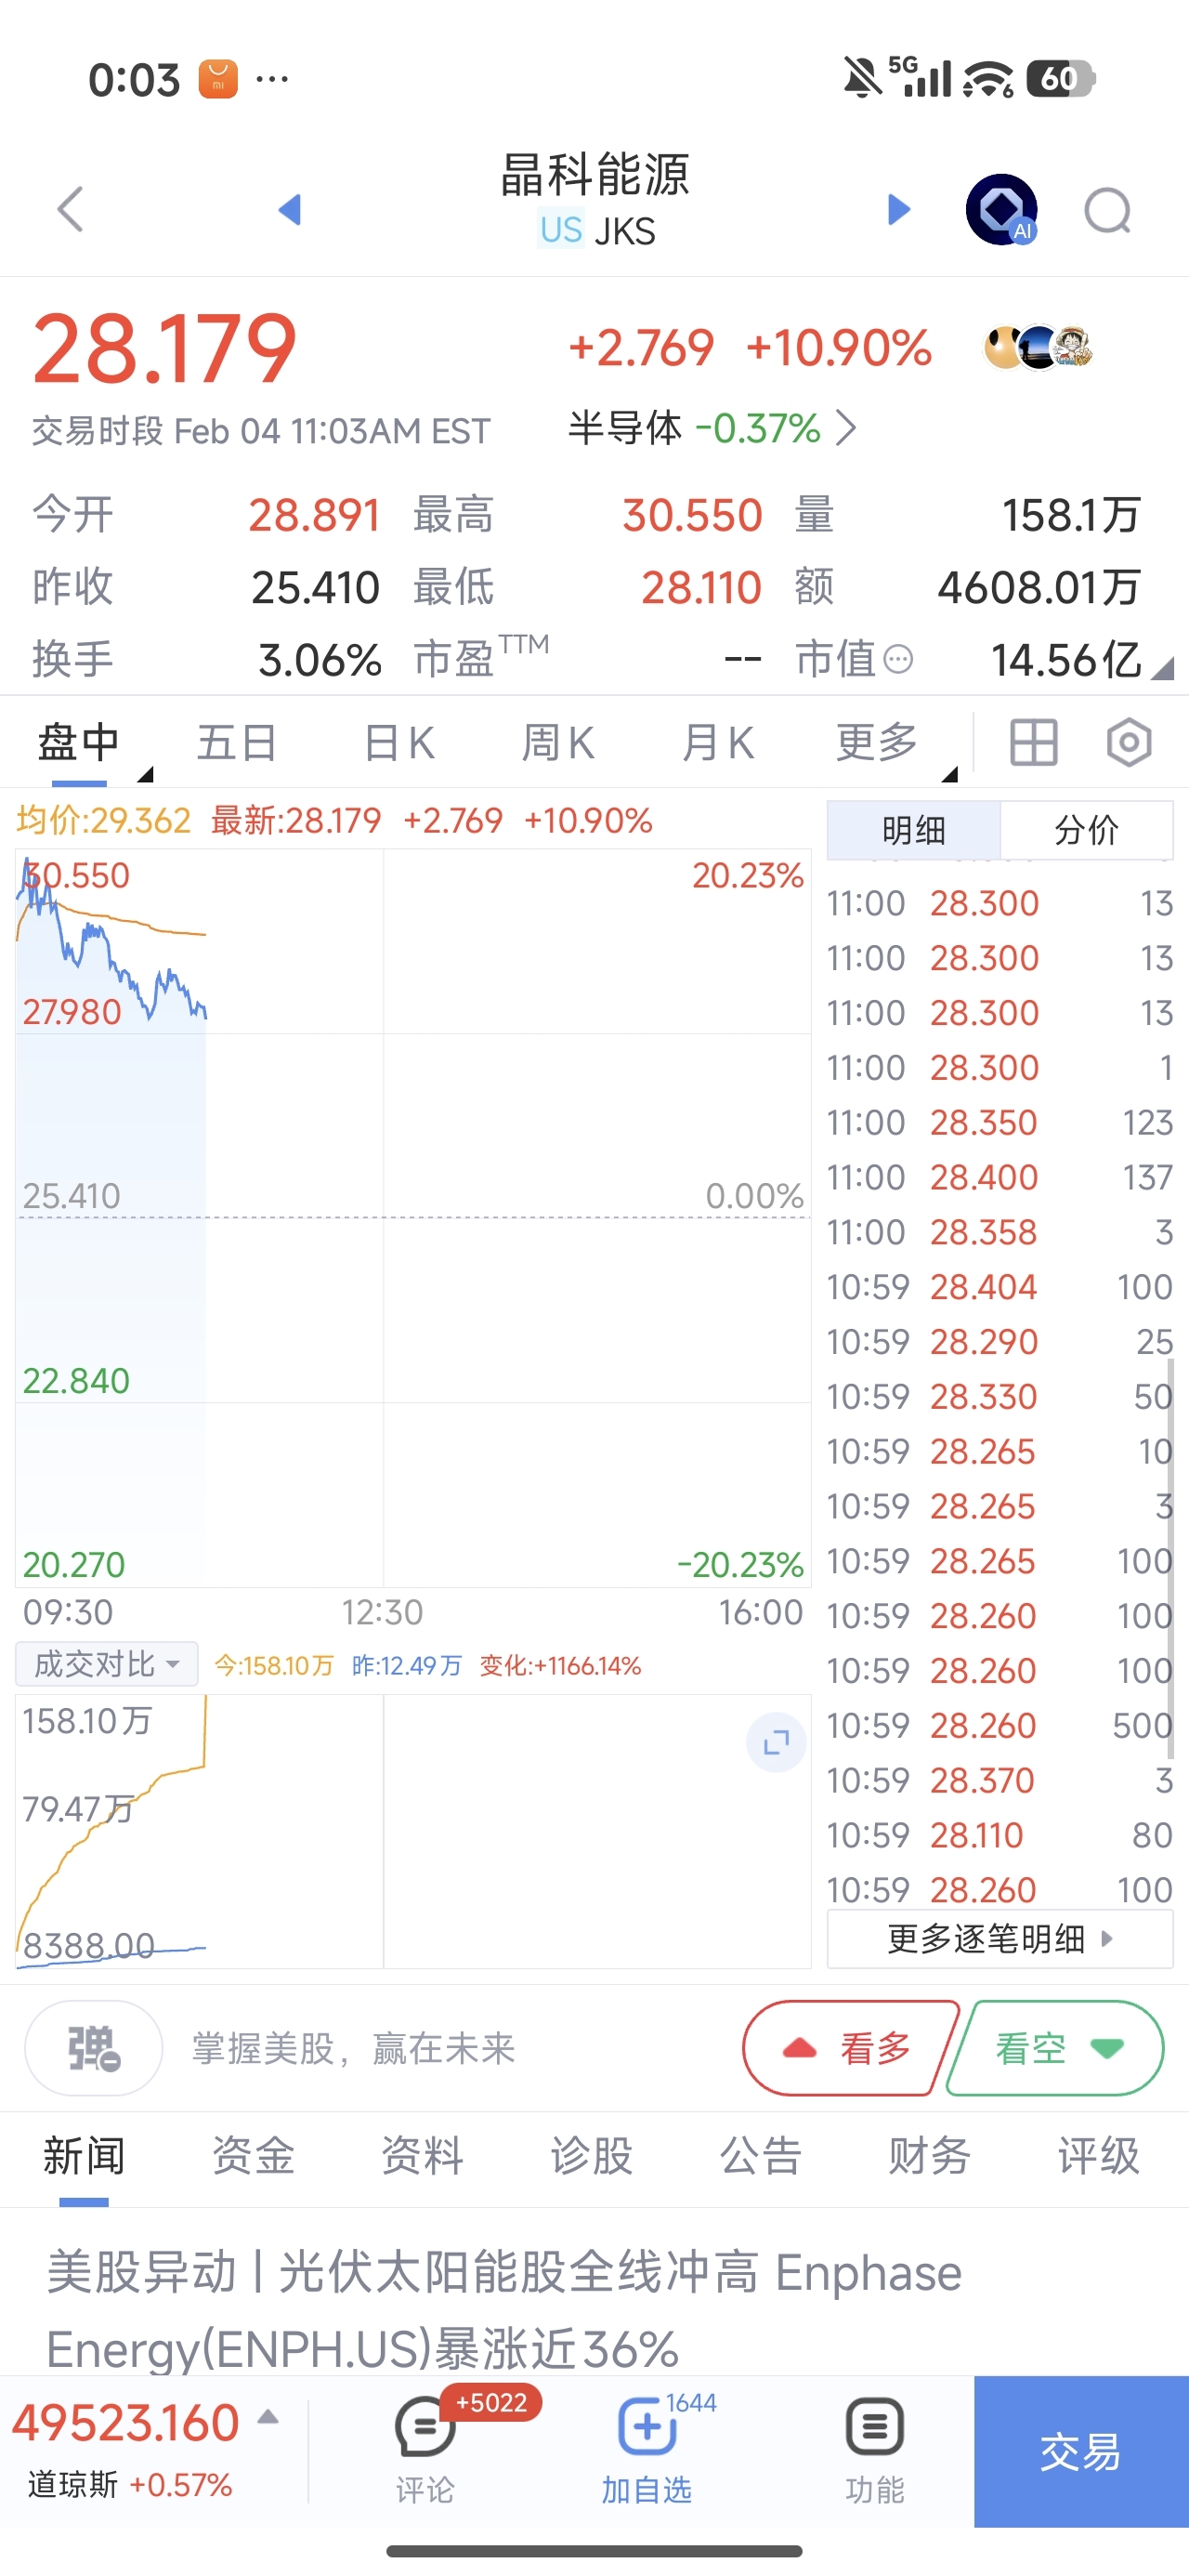Open the 成交对比 dropdown
The image size is (1189, 2576).
click(x=106, y=1664)
